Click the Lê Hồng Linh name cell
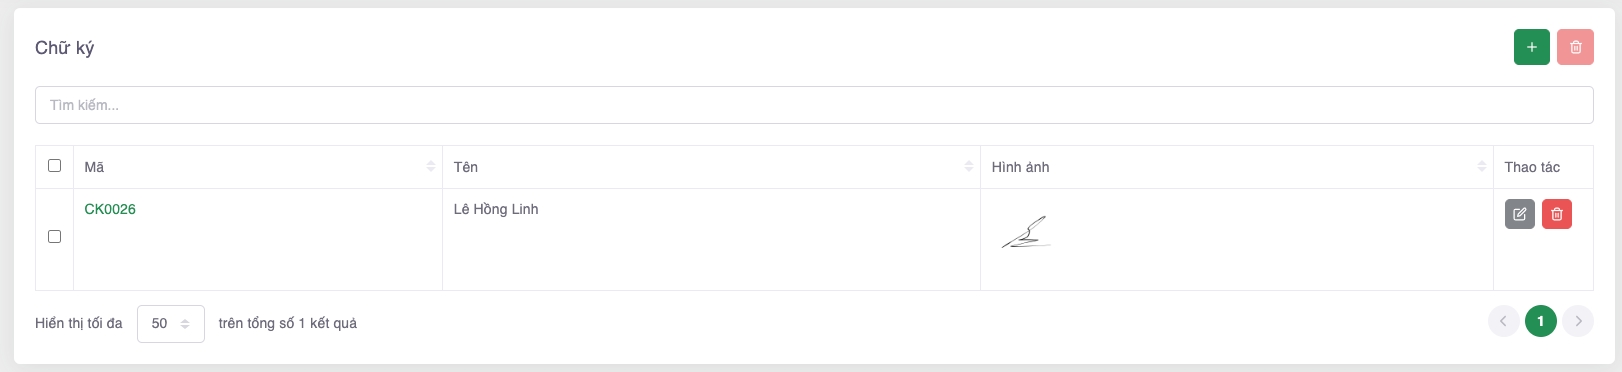This screenshot has height=372, width=1622. (496, 209)
